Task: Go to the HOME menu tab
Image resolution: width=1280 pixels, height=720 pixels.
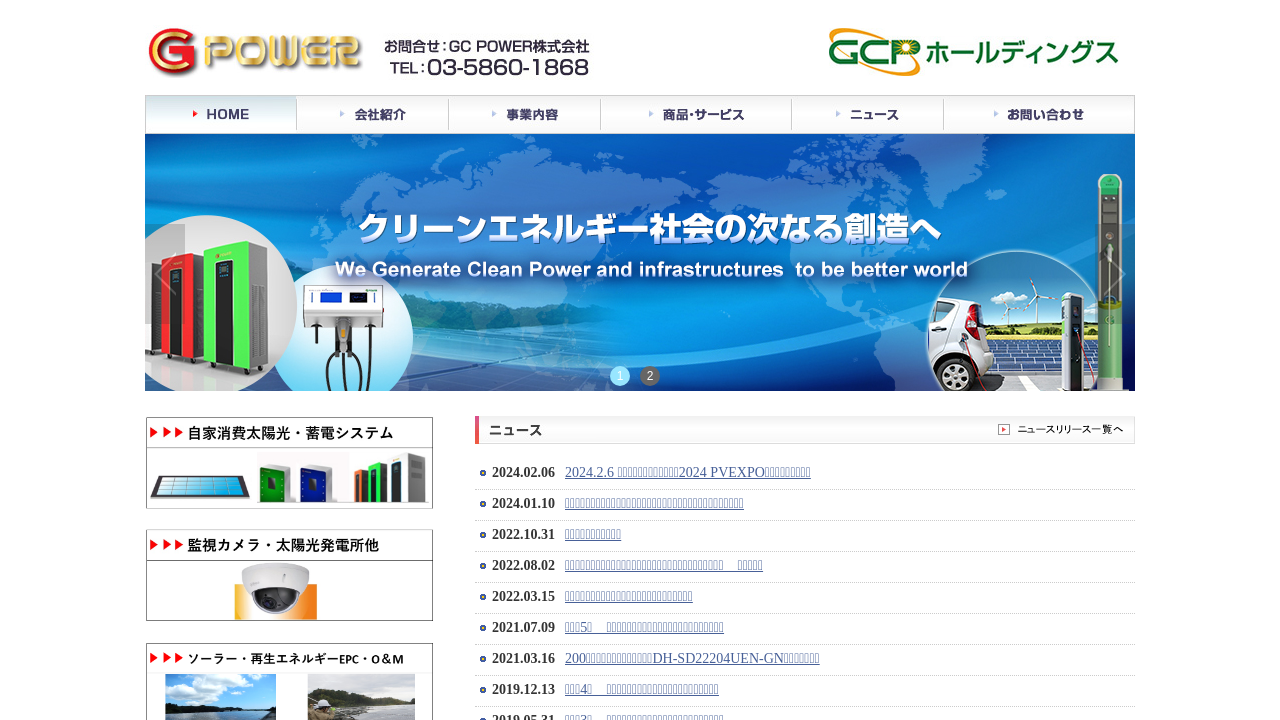Action: click(x=221, y=114)
